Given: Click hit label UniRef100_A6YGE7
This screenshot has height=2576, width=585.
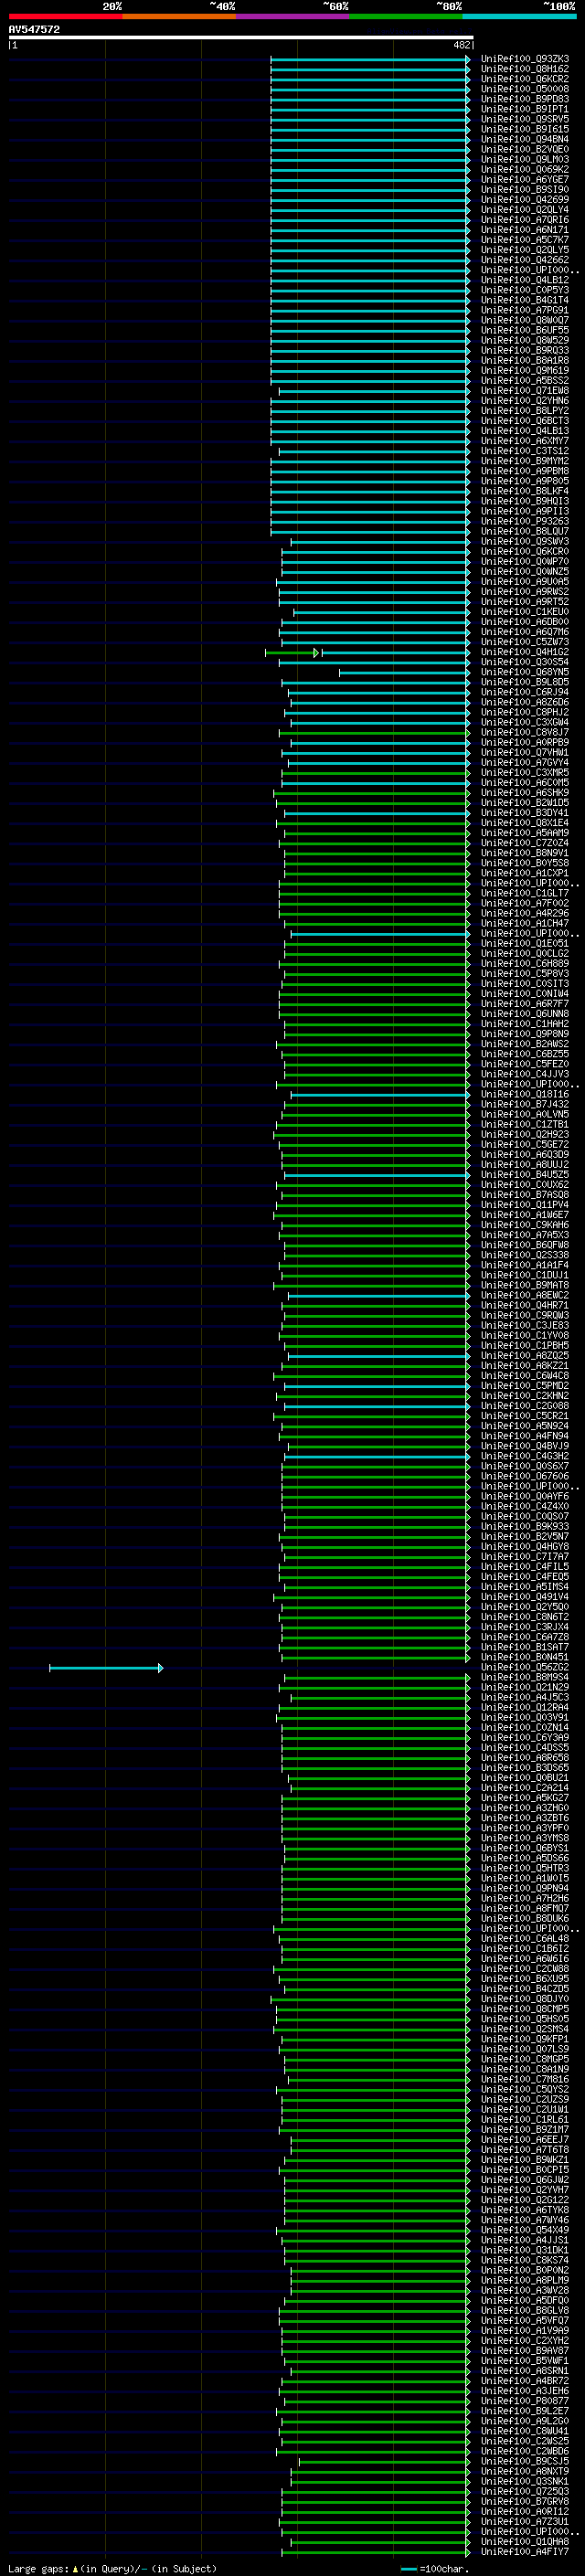Looking at the screenshot, I should (525, 180).
